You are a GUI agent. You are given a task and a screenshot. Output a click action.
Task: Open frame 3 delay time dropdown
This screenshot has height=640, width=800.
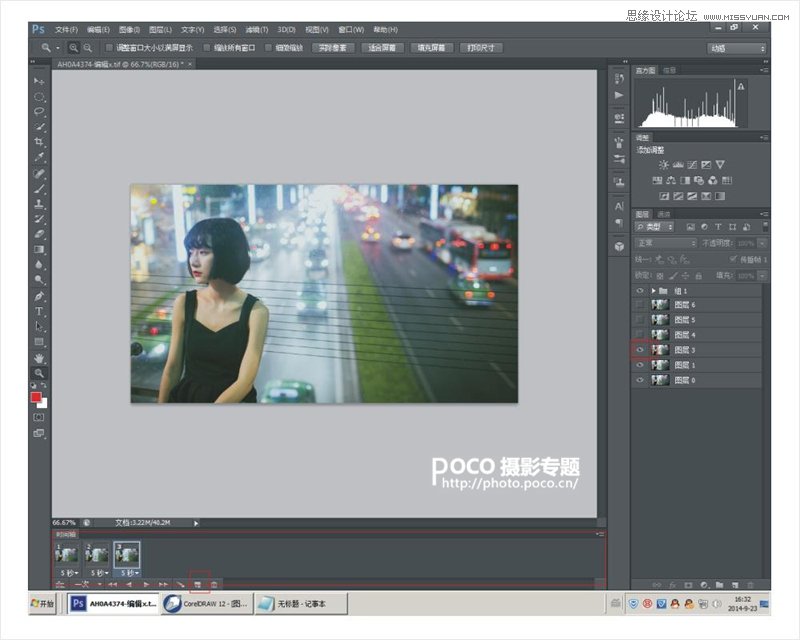point(128,572)
